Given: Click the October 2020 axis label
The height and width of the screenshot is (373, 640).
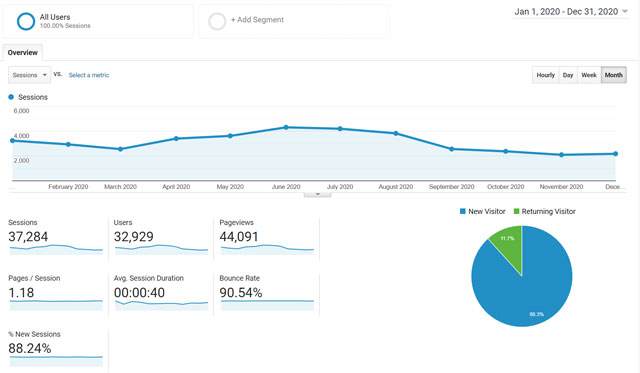Looking at the screenshot, I should (505, 187).
